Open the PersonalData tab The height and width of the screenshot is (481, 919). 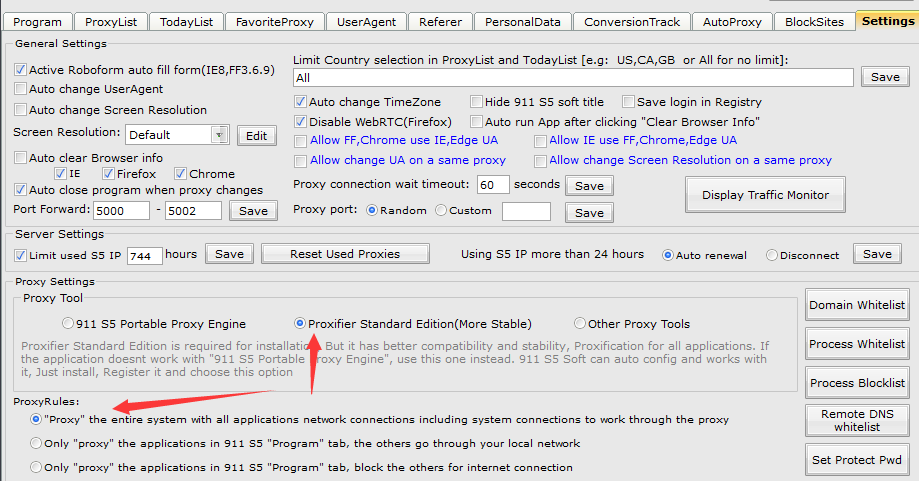(x=523, y=22)
